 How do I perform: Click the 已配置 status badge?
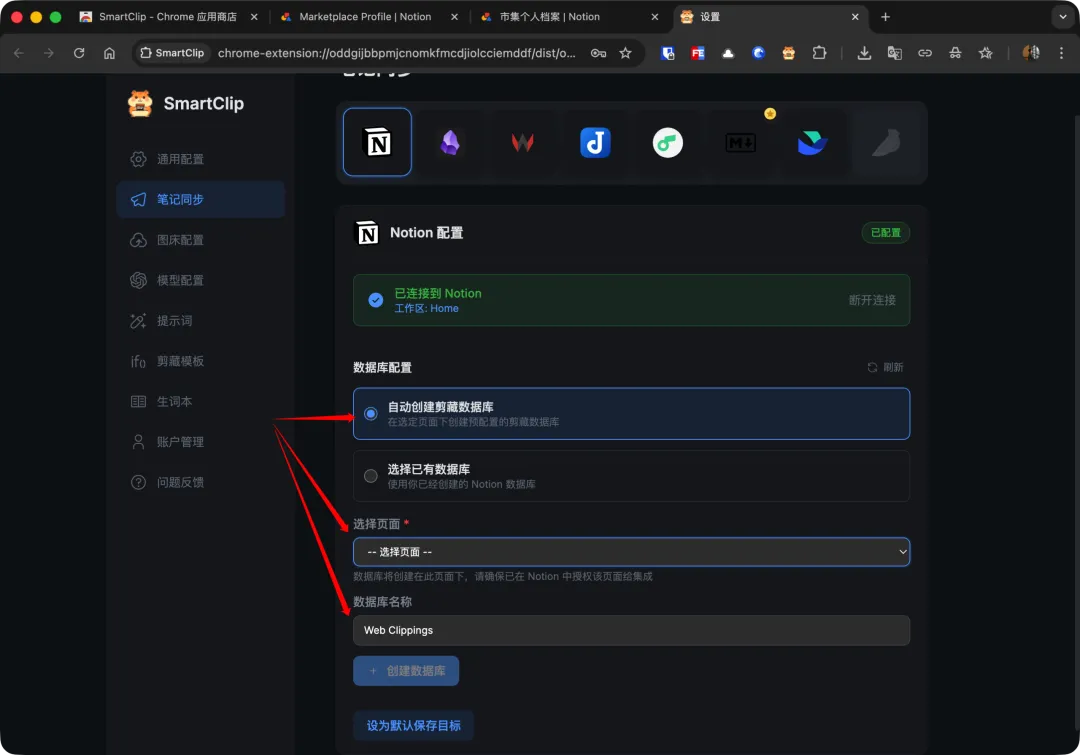[x=886, y=233]
